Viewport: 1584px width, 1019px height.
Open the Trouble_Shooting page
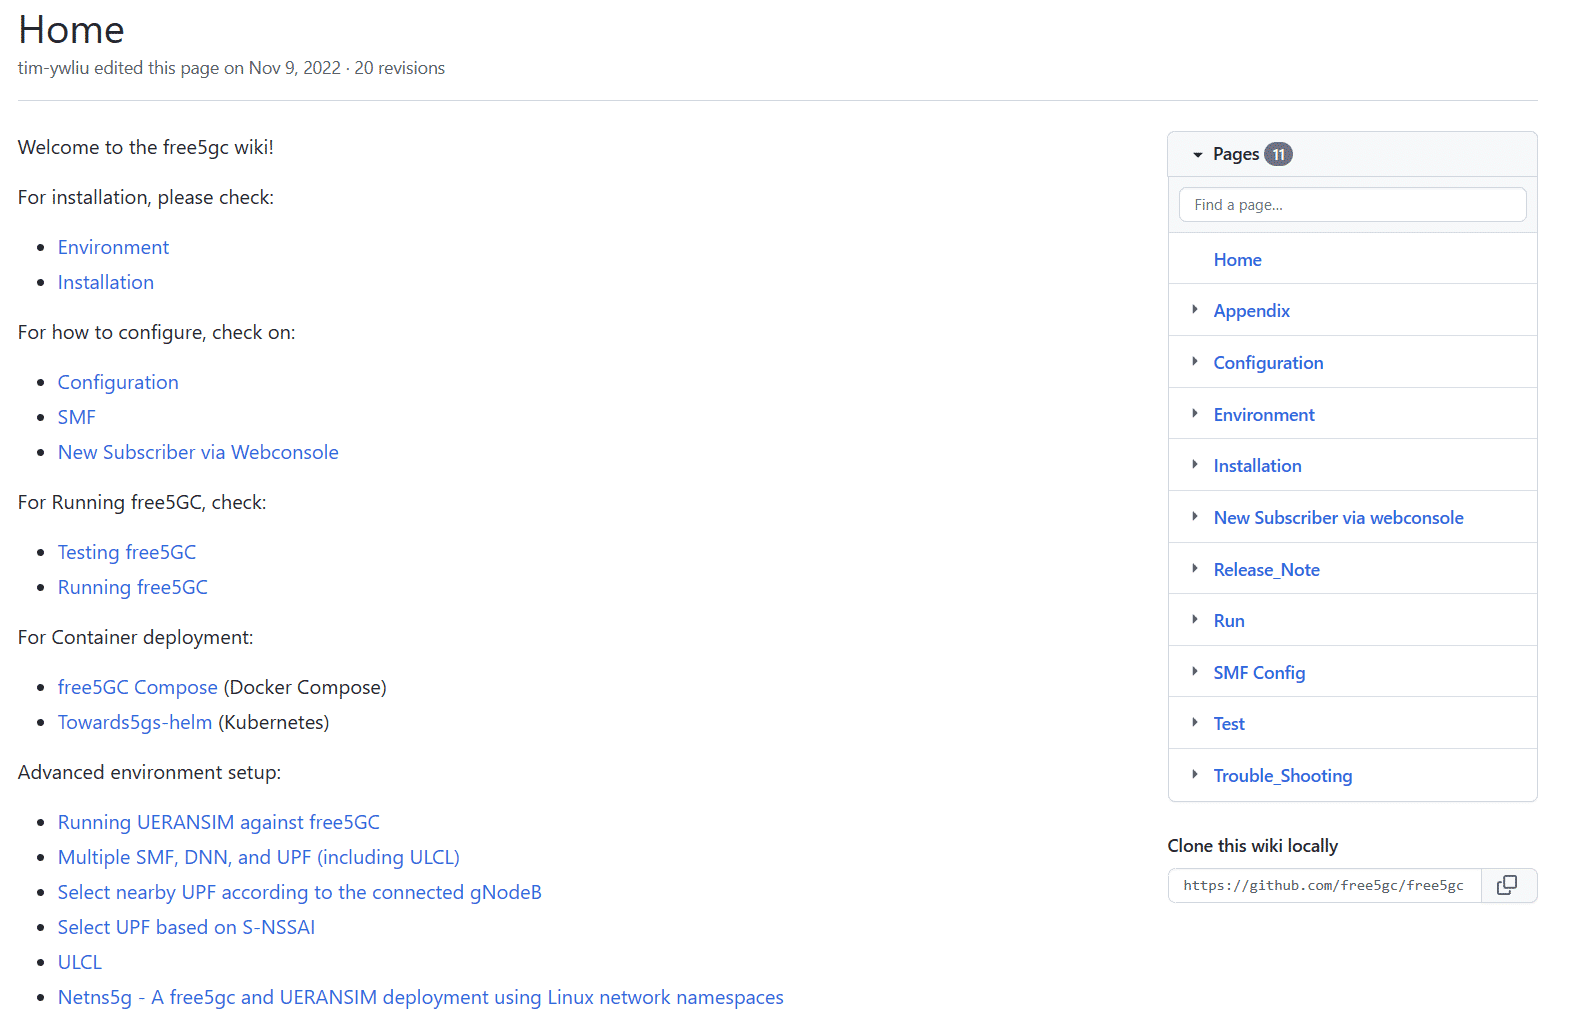1282,776
